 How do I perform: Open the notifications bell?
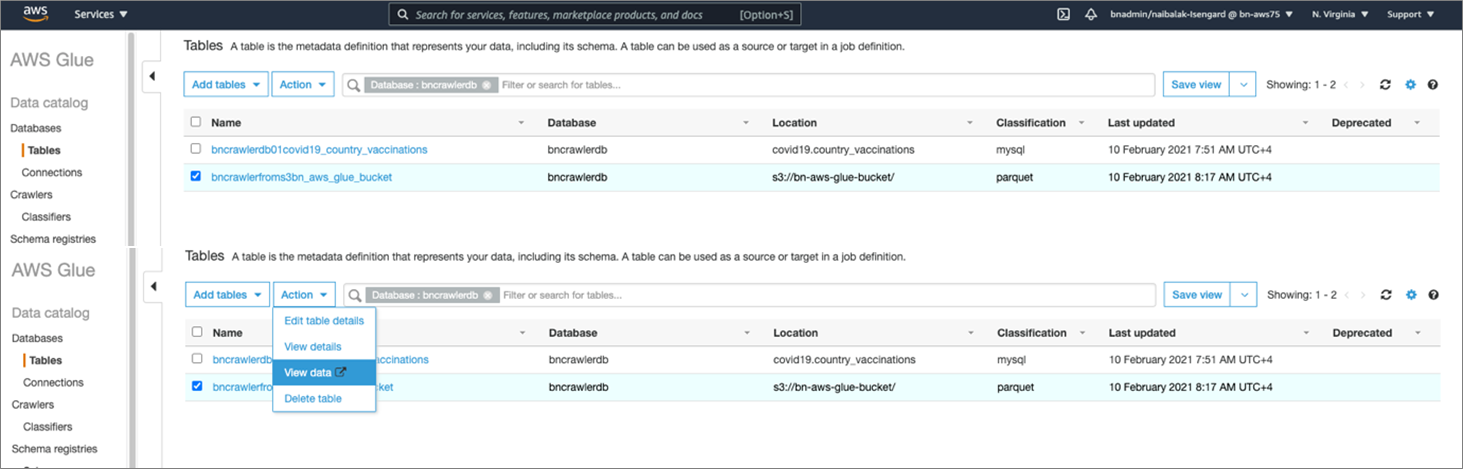point(1092,15)
